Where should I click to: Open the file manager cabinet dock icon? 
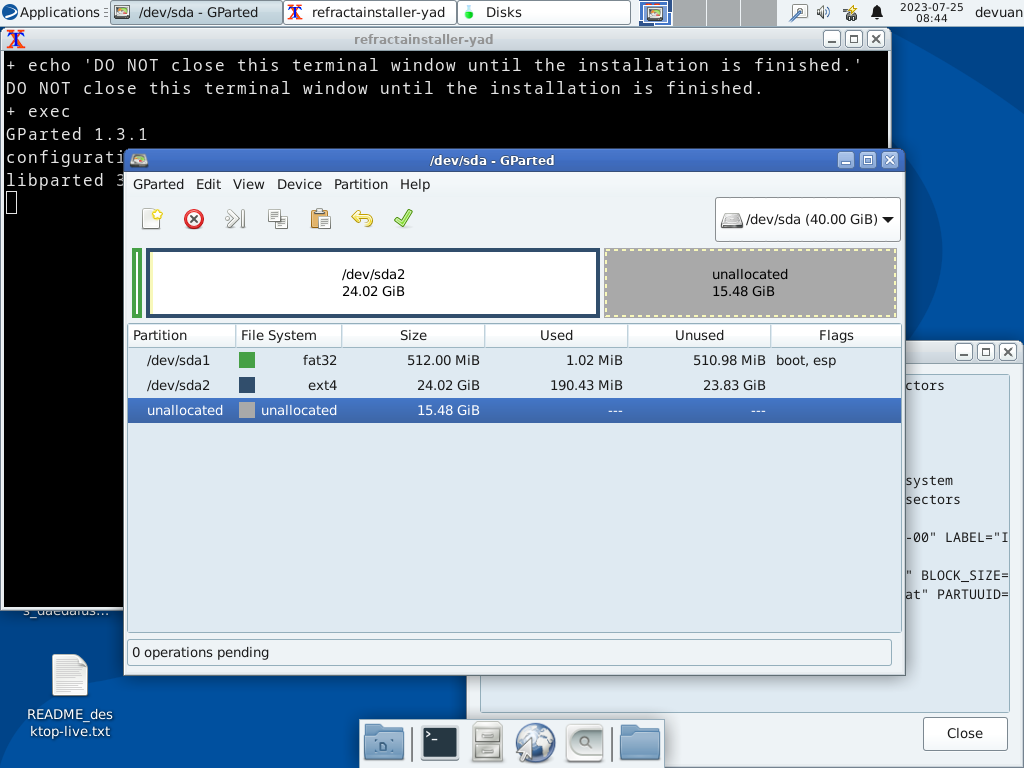point(487,742)
